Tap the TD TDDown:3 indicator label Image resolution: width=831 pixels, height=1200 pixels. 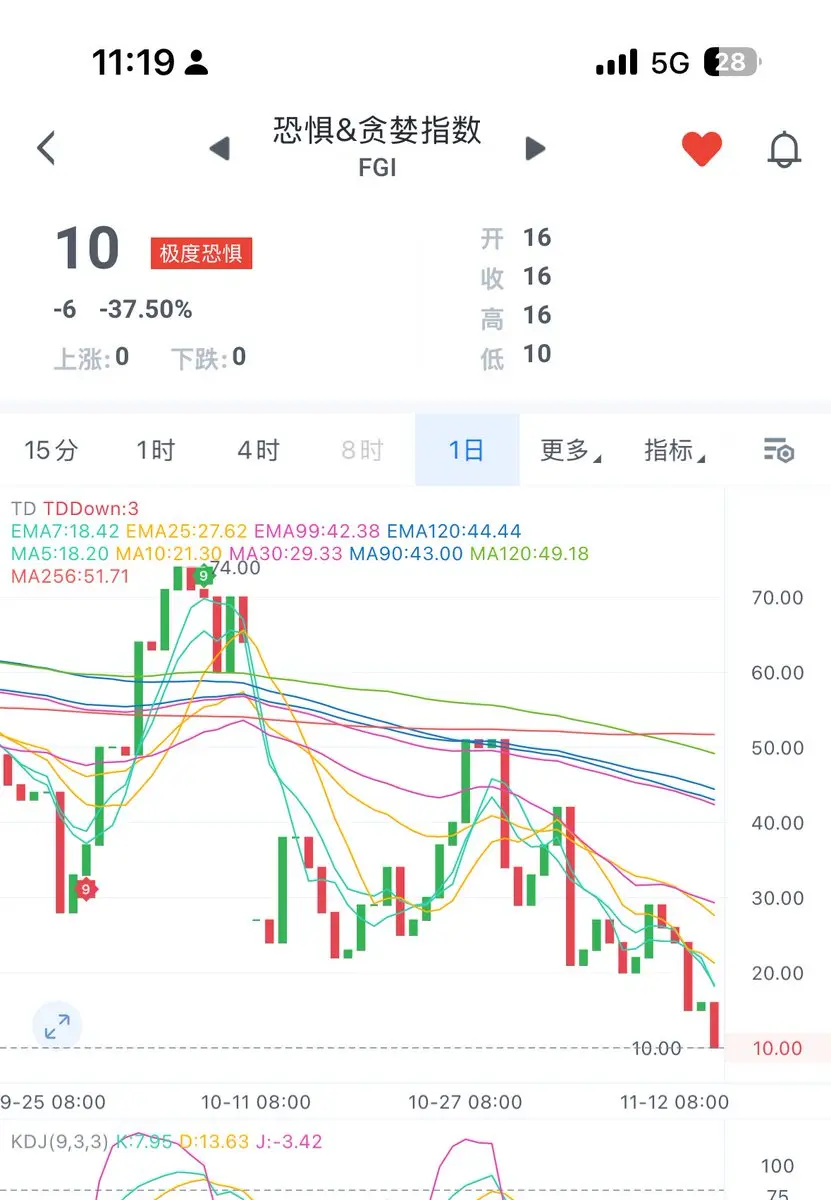tap(75, 509)
